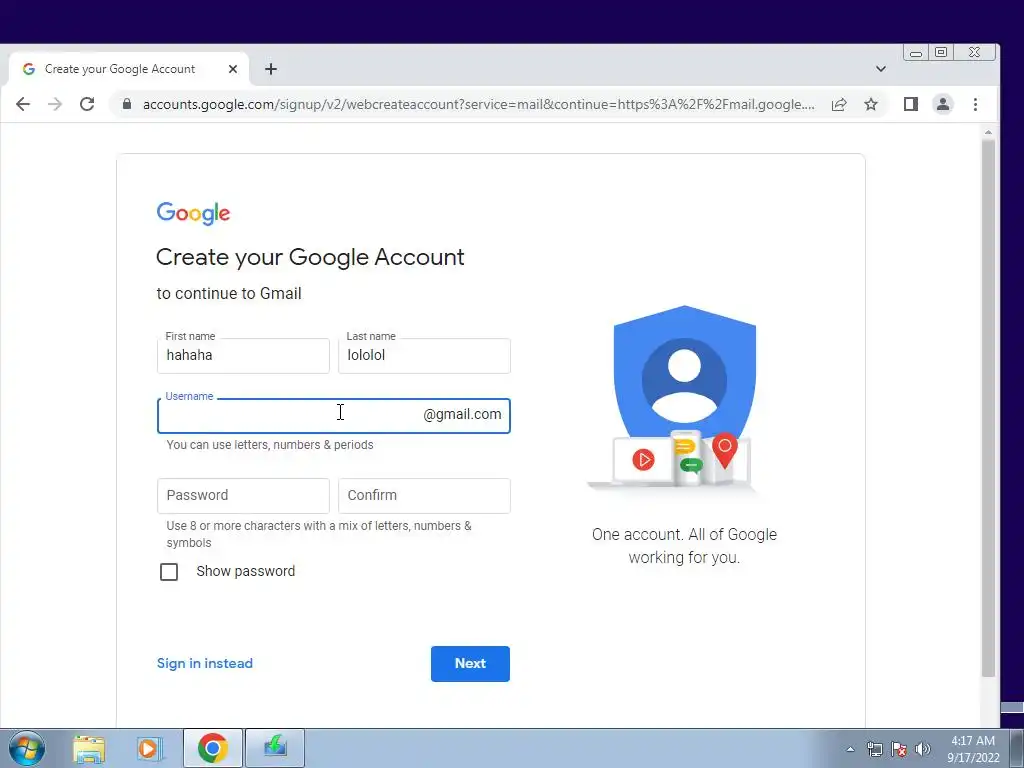Launch Windows Media Player from the taskbar
1024x768 pixels.
coord(150,748)
